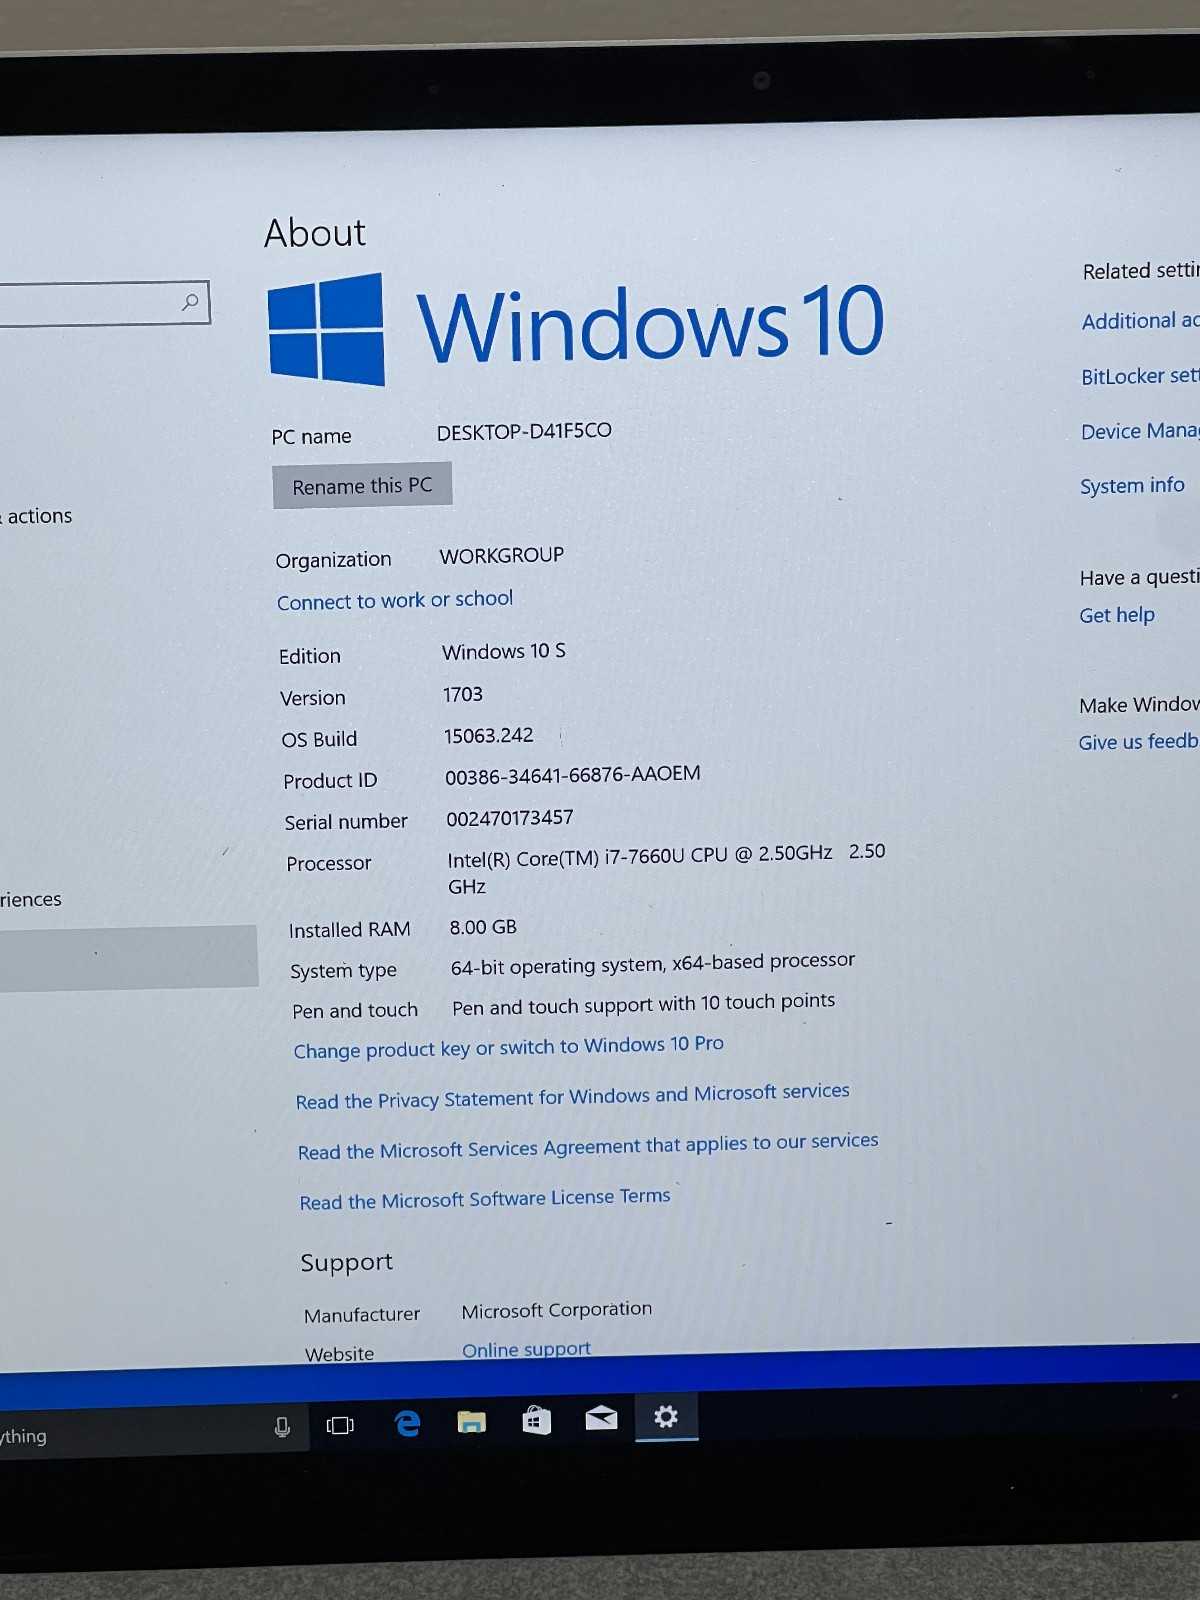Image resolution: width=1200 pixels, height=1600 pixels.
Task: Click the About page heading
Action: click(x=315, y=233)
